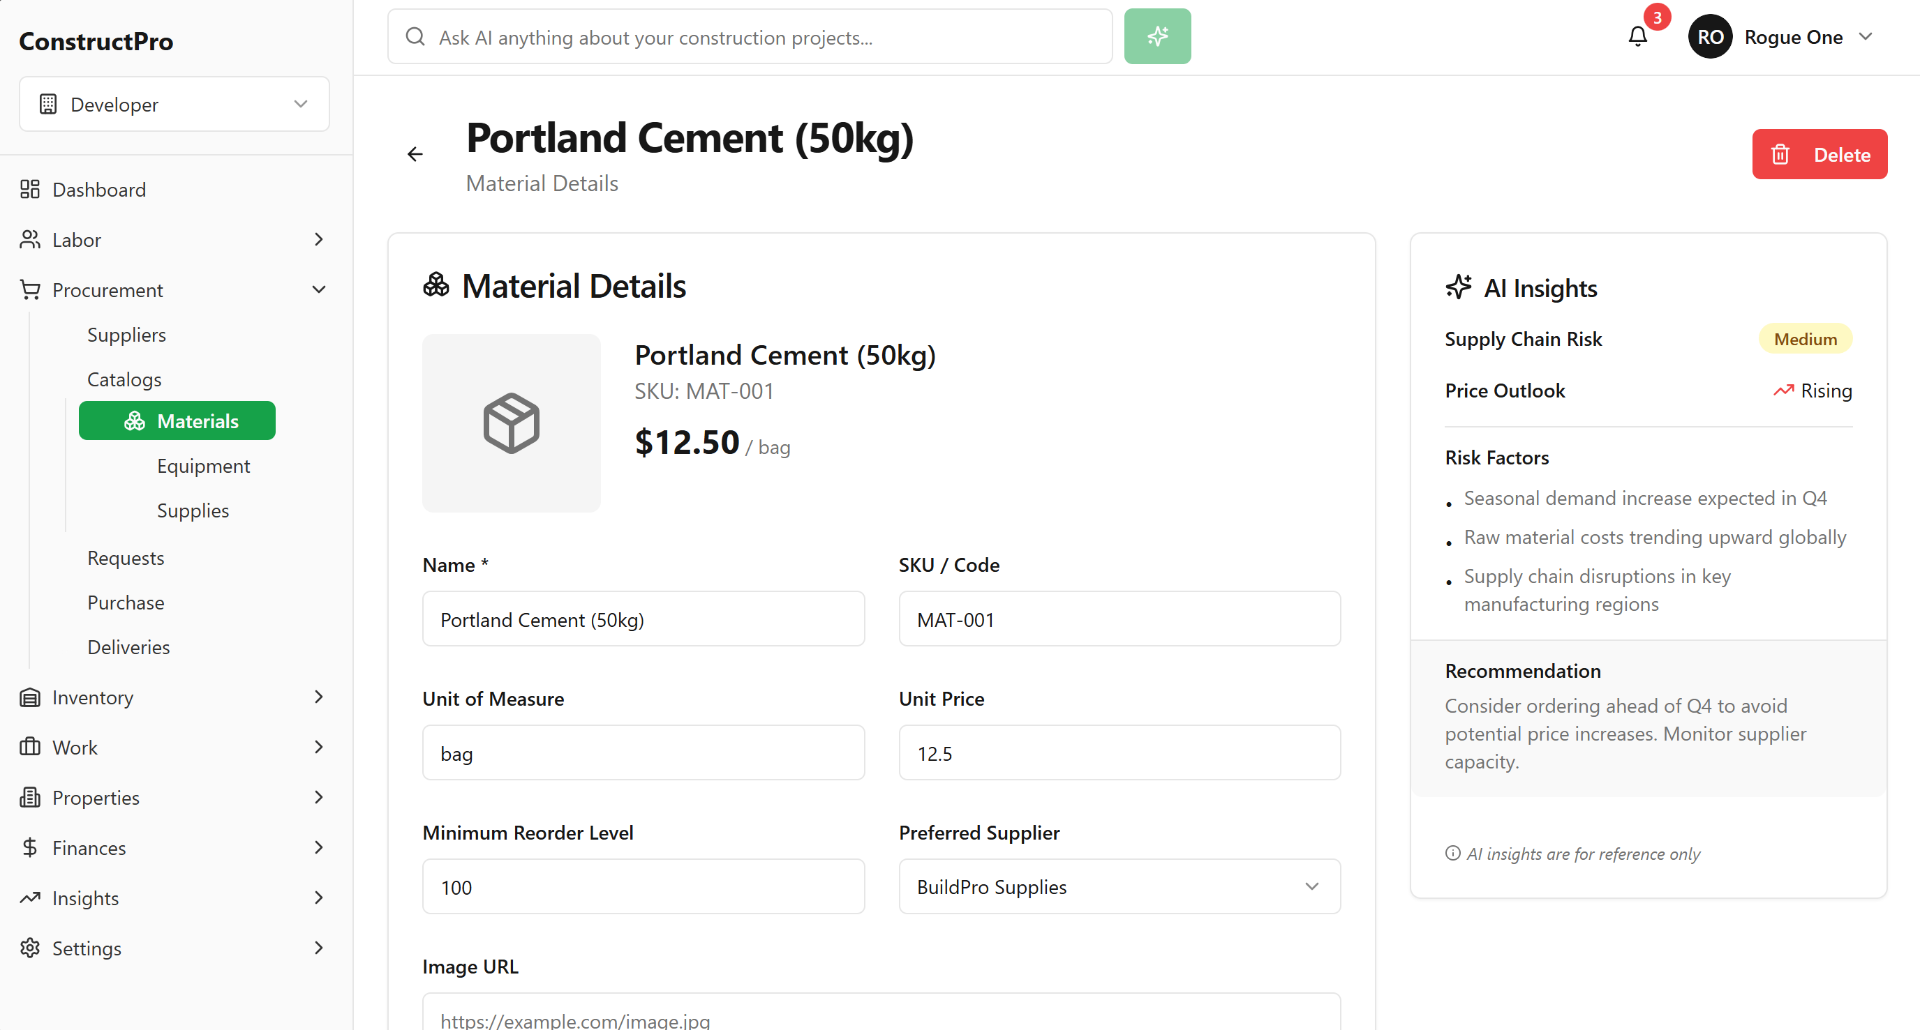Click the AI insights info icon
This screenshot has height=1030, width=1920.
1453,853
